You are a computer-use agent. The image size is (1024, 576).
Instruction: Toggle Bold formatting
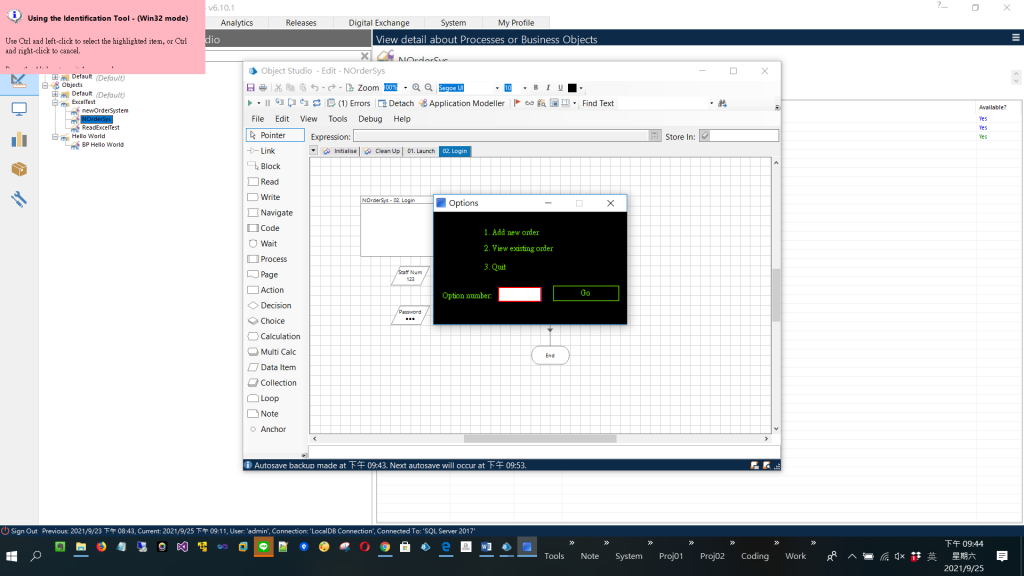pos(536,88)
